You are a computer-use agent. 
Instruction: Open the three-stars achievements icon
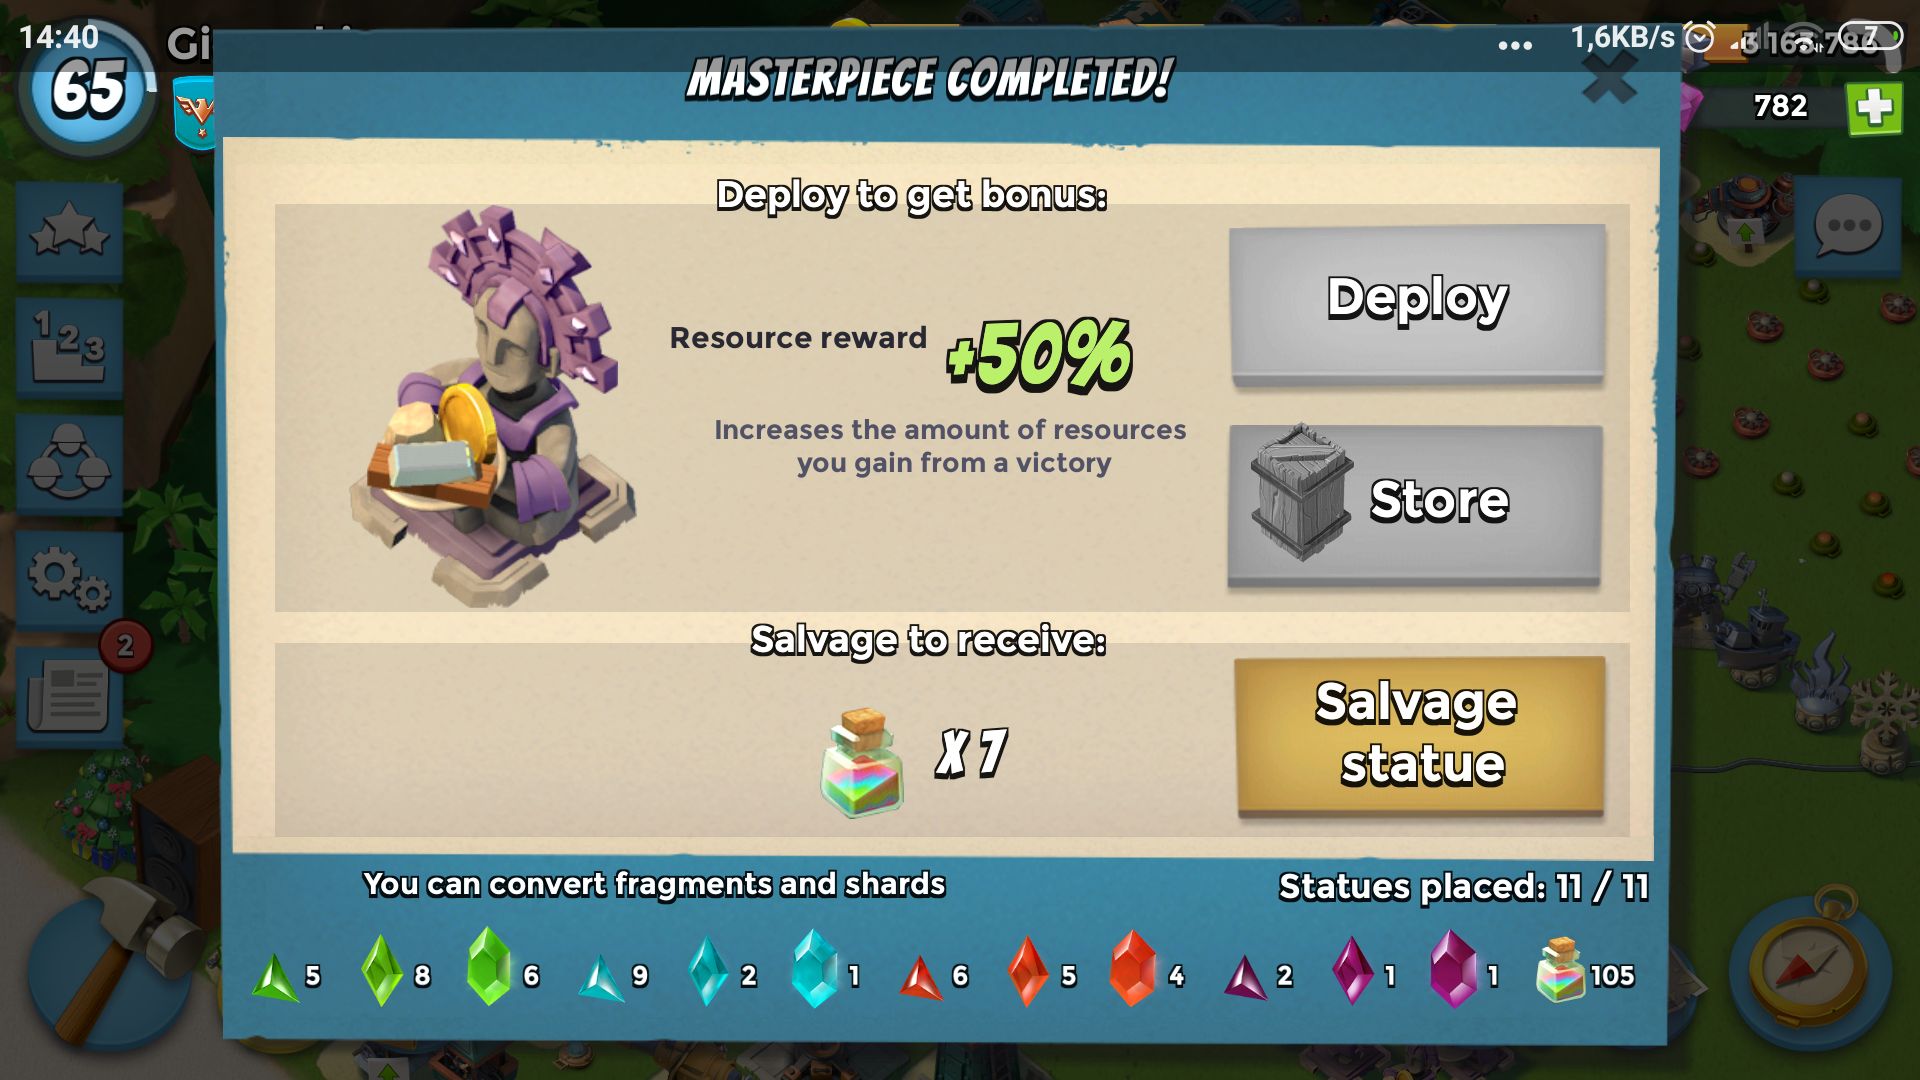click(69, 231)
